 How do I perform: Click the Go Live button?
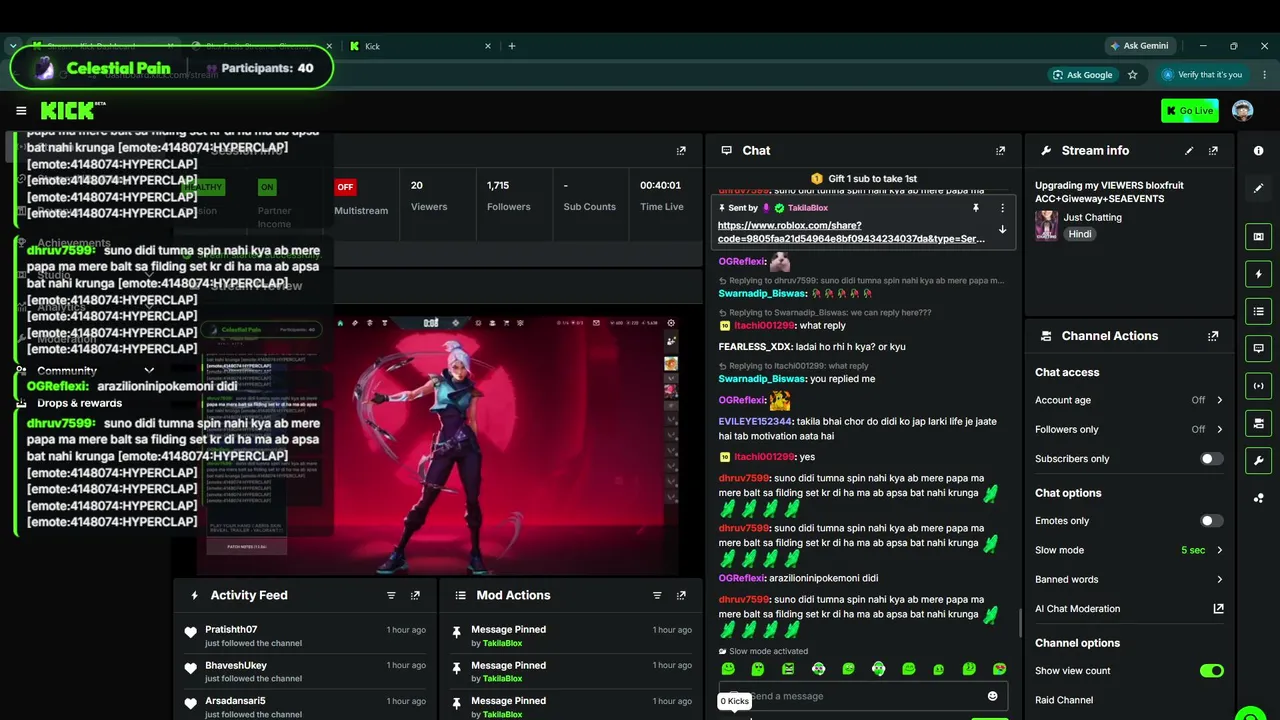[x=1190, y=111]
